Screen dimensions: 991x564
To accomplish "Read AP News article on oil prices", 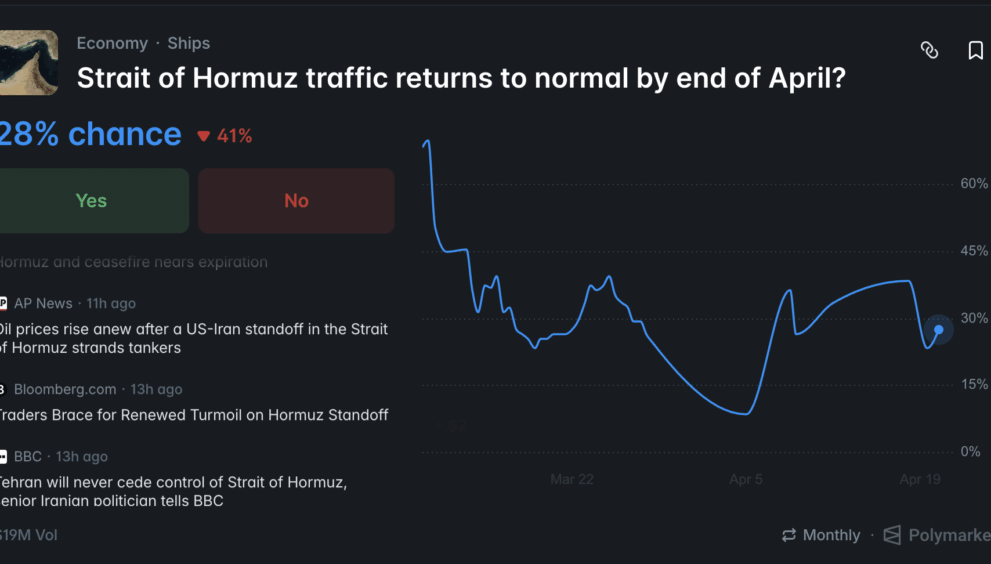I will click(193, 338).
